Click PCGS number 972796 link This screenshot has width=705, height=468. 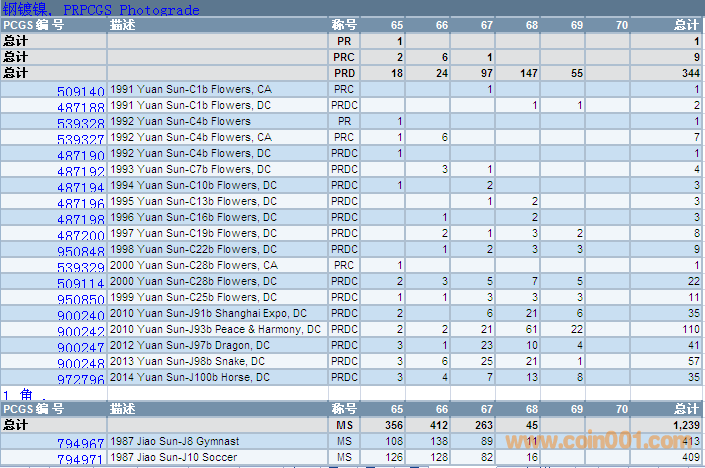tap(81, 379)
